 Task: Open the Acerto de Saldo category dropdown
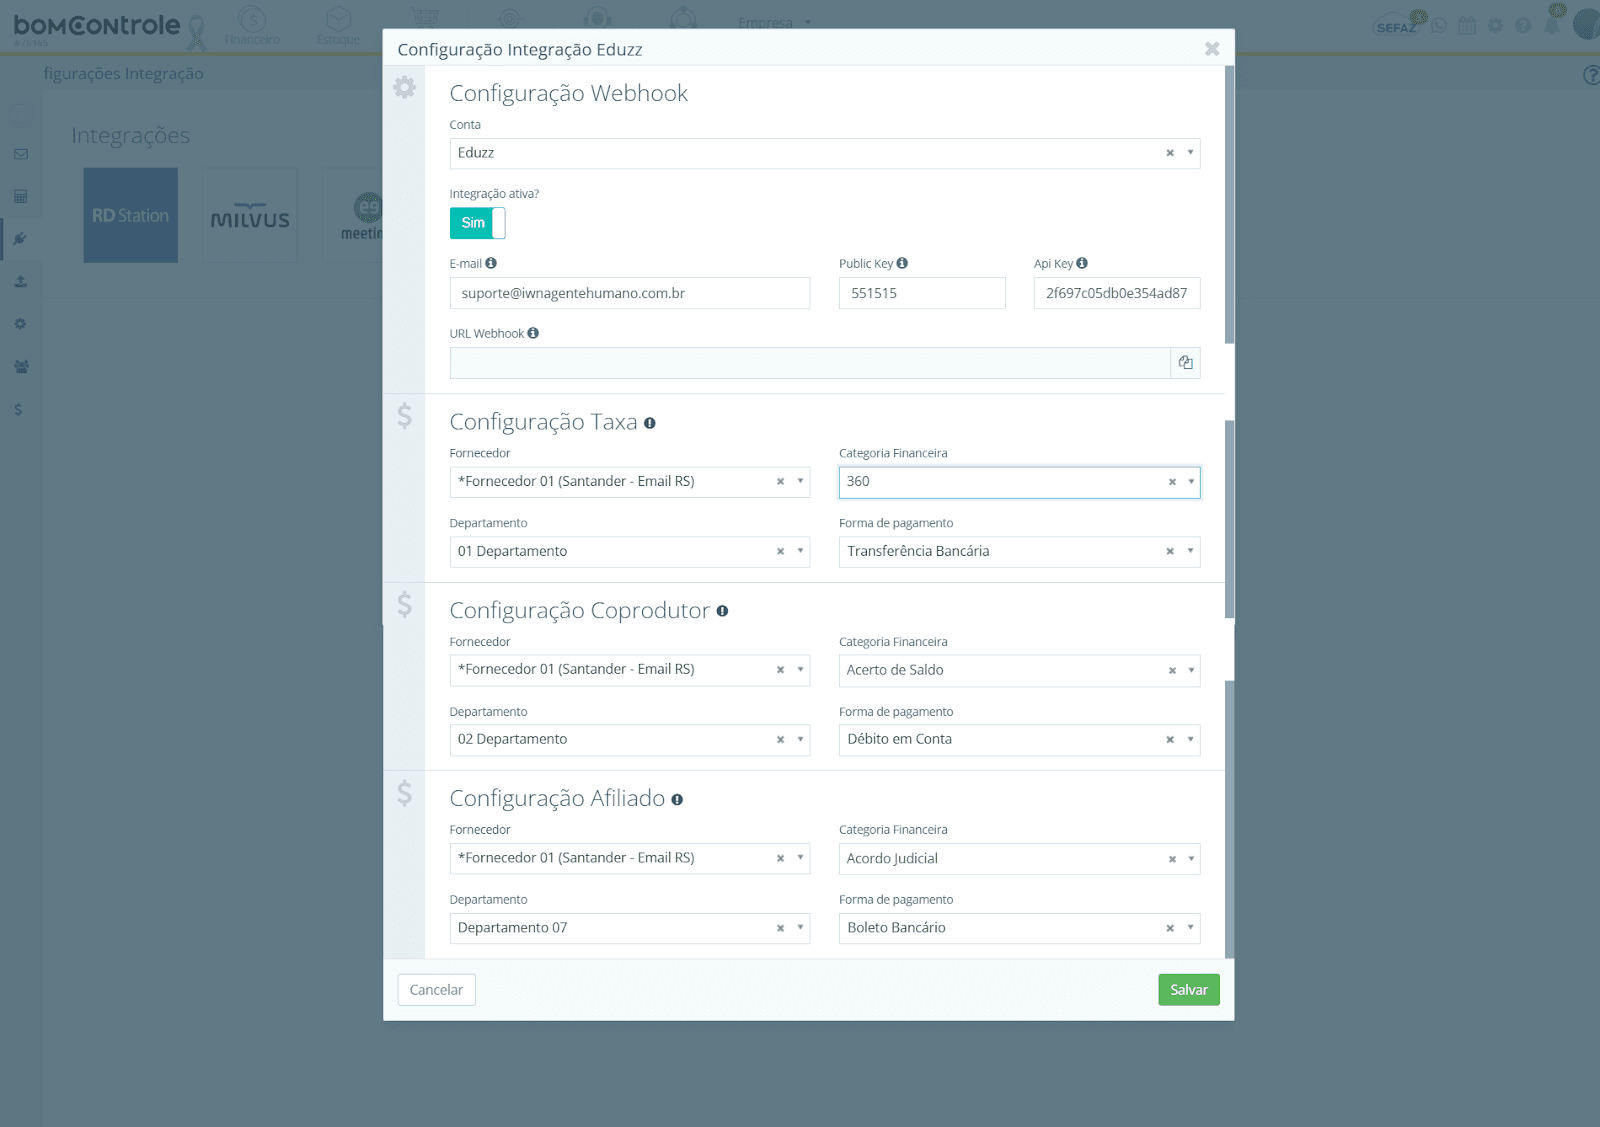click(x=1191, y=670)
